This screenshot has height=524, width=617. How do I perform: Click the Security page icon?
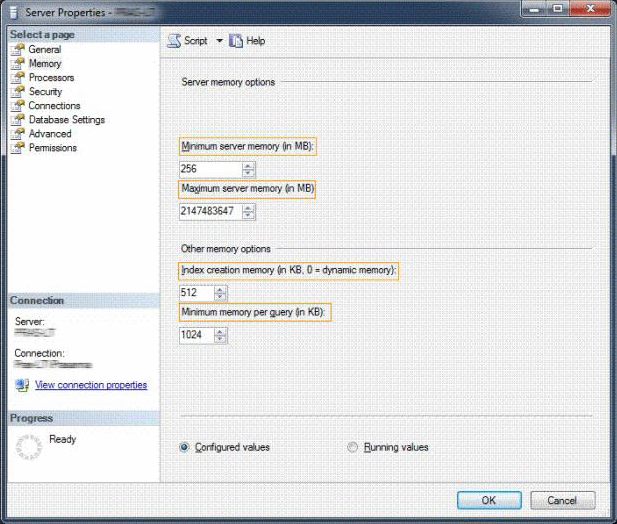pos(17,91)
